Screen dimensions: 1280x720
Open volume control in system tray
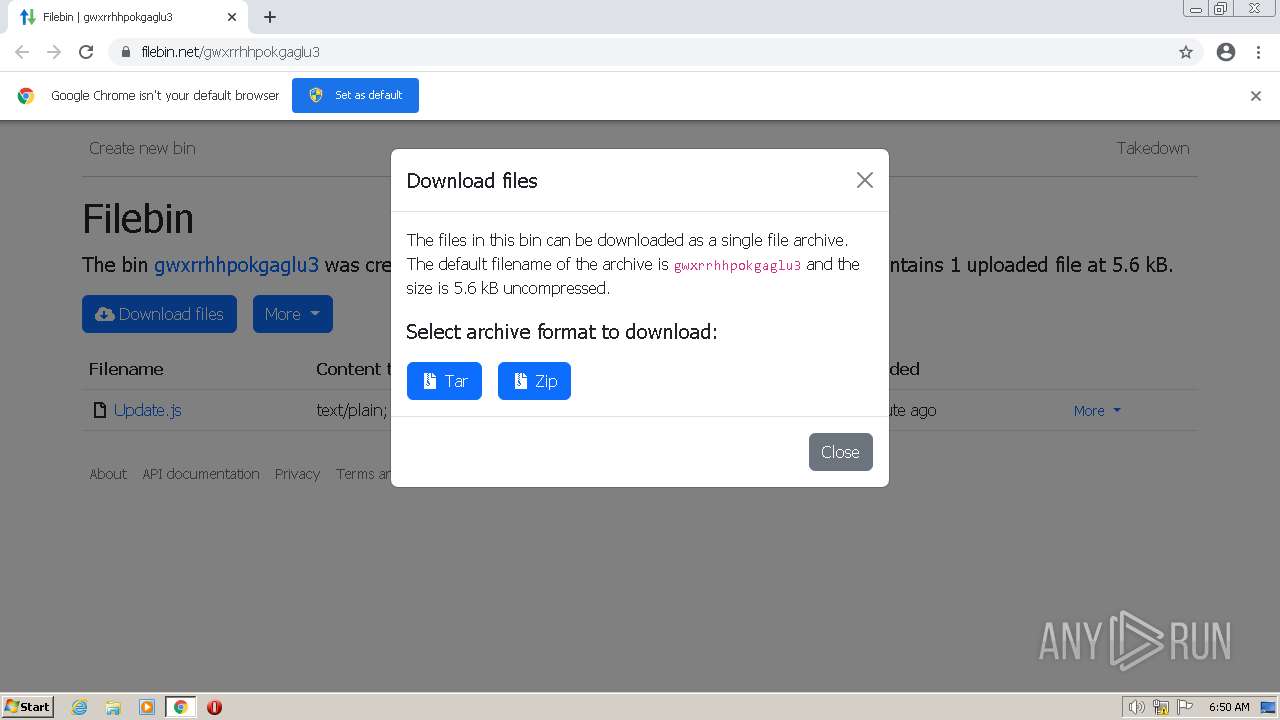(1136, 707)
